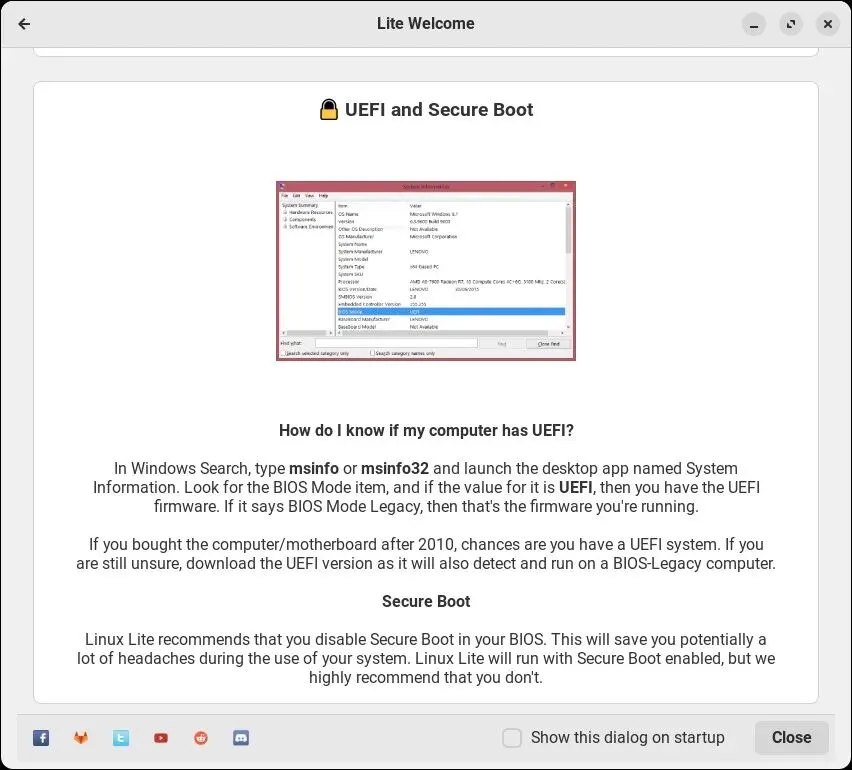The image size is (852, 770).
Task: Click the 'Lite Welcome' window title
Action: (x=425, y=23)
